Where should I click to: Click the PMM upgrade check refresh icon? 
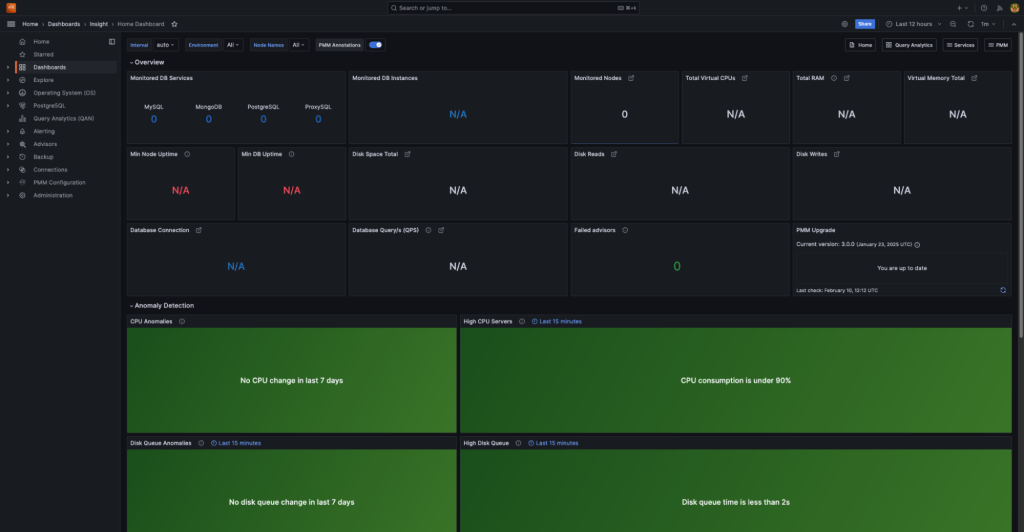1003,290
